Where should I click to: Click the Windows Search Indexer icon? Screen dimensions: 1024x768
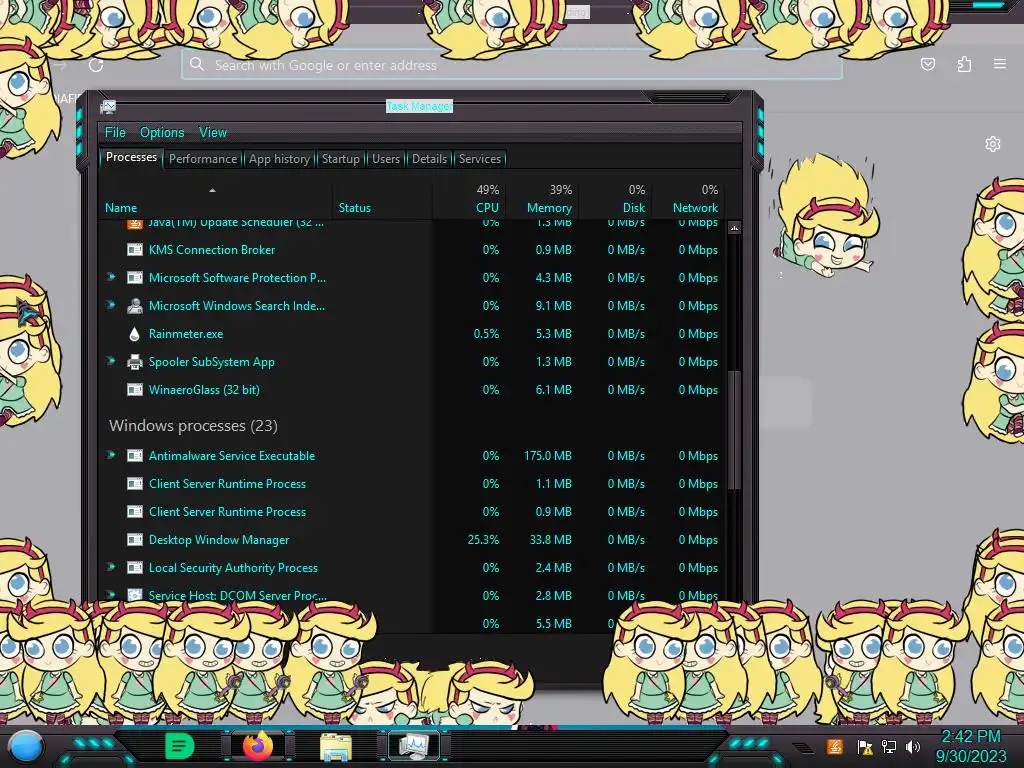(135, 306)
